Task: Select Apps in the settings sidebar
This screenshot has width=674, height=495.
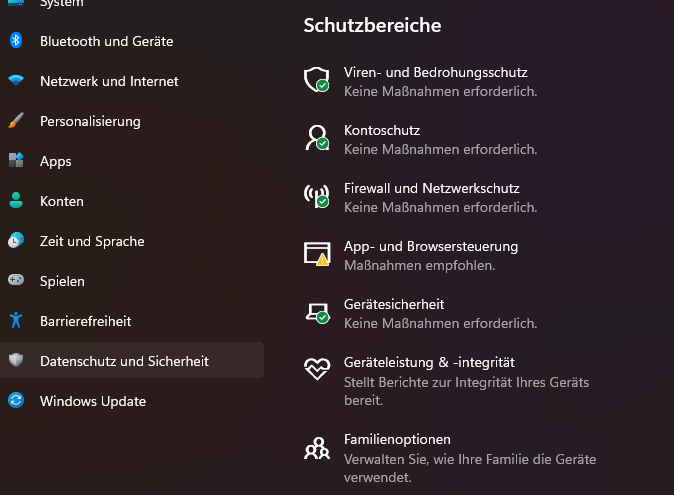Action: tap(56, 161)
